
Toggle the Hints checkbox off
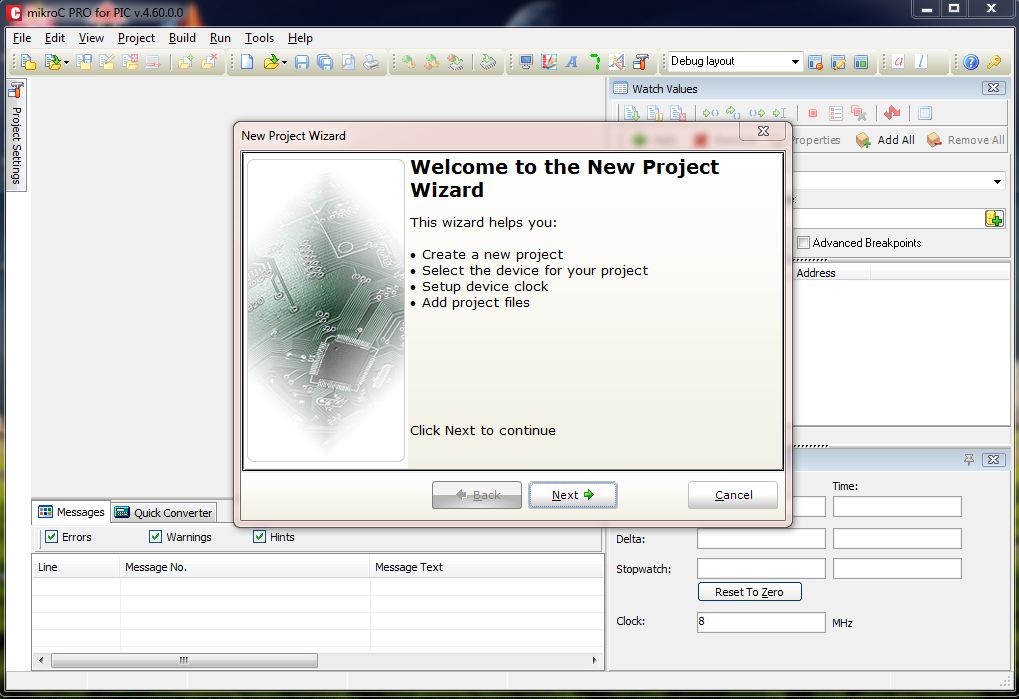coord(259,537)
